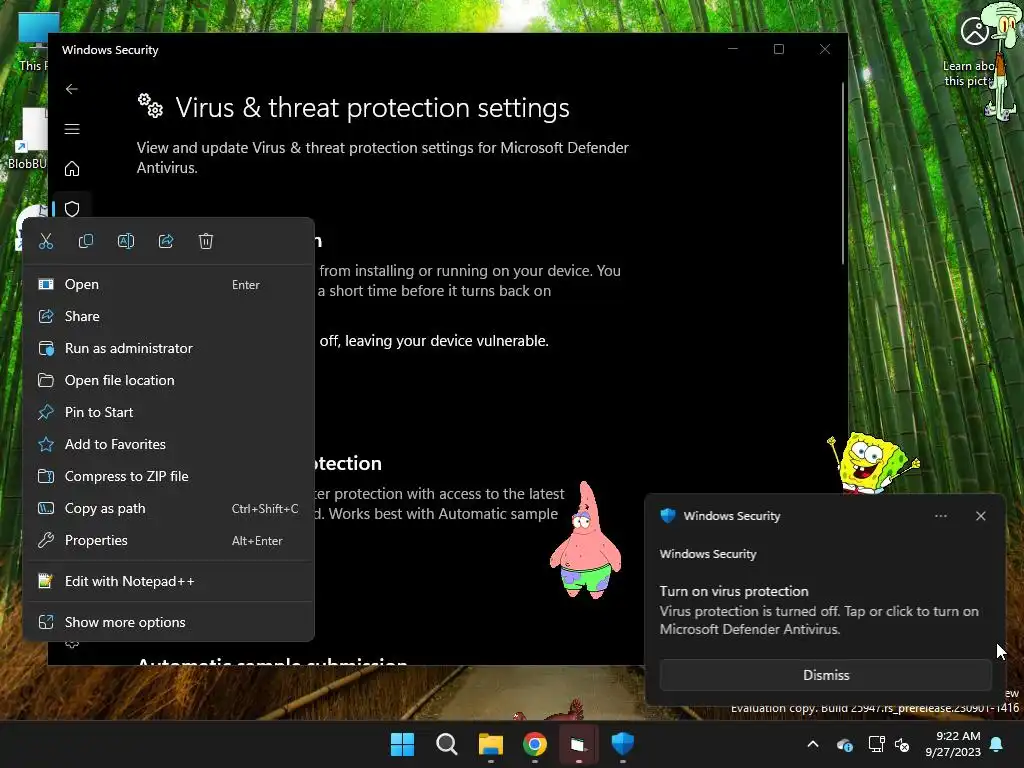This screenshot has height=768, width=1024.
Task: Click the Learn about this picture desktop icon
Action: click(973, 51)
